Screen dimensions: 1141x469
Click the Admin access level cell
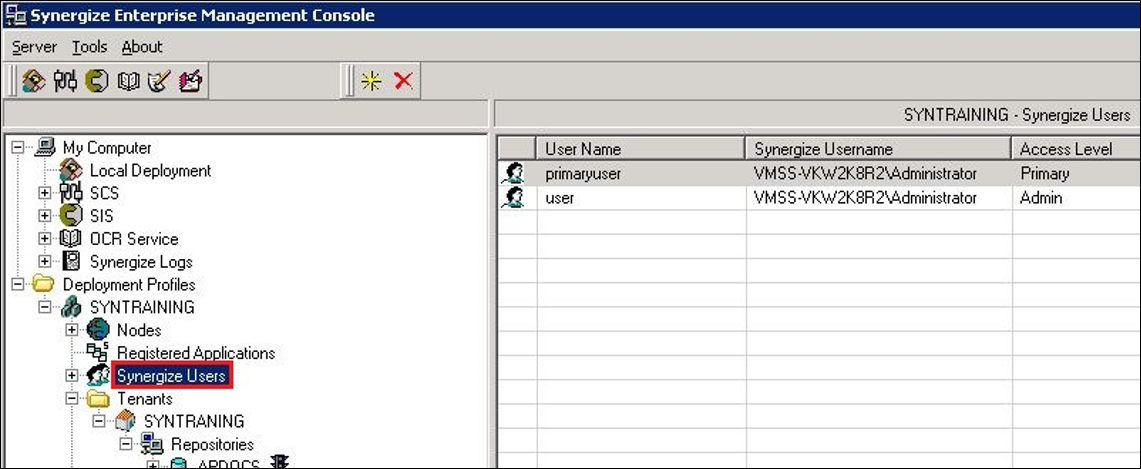click(x=1076, y=197)
